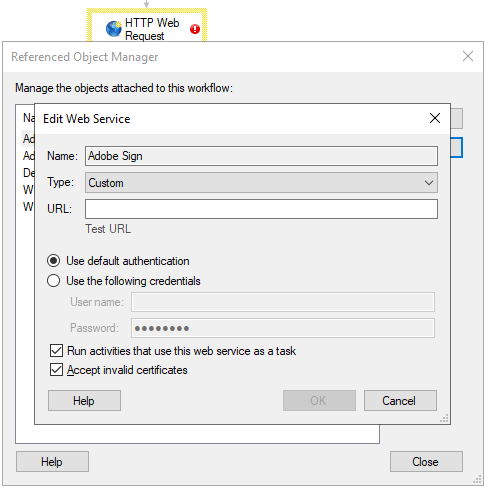
Task: Click the red error indicator on HTTP Web Request
Action: [x=195, y=29]
